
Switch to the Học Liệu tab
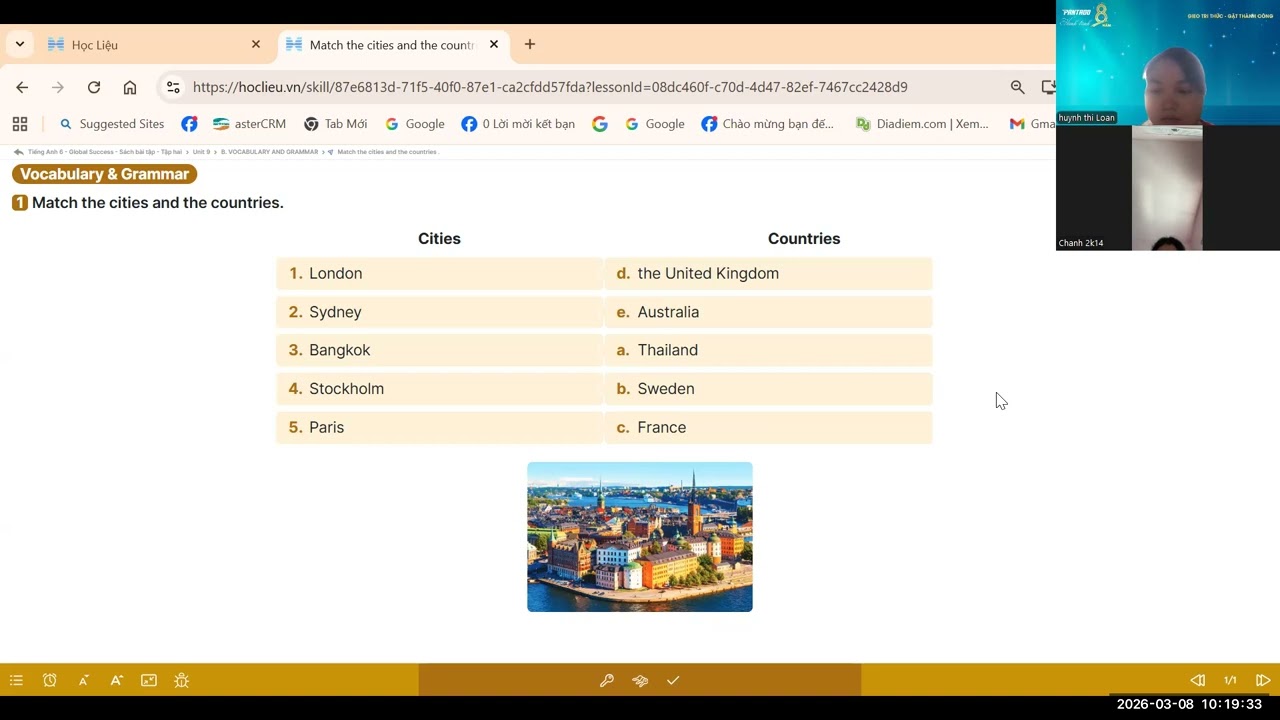(156, 44)
